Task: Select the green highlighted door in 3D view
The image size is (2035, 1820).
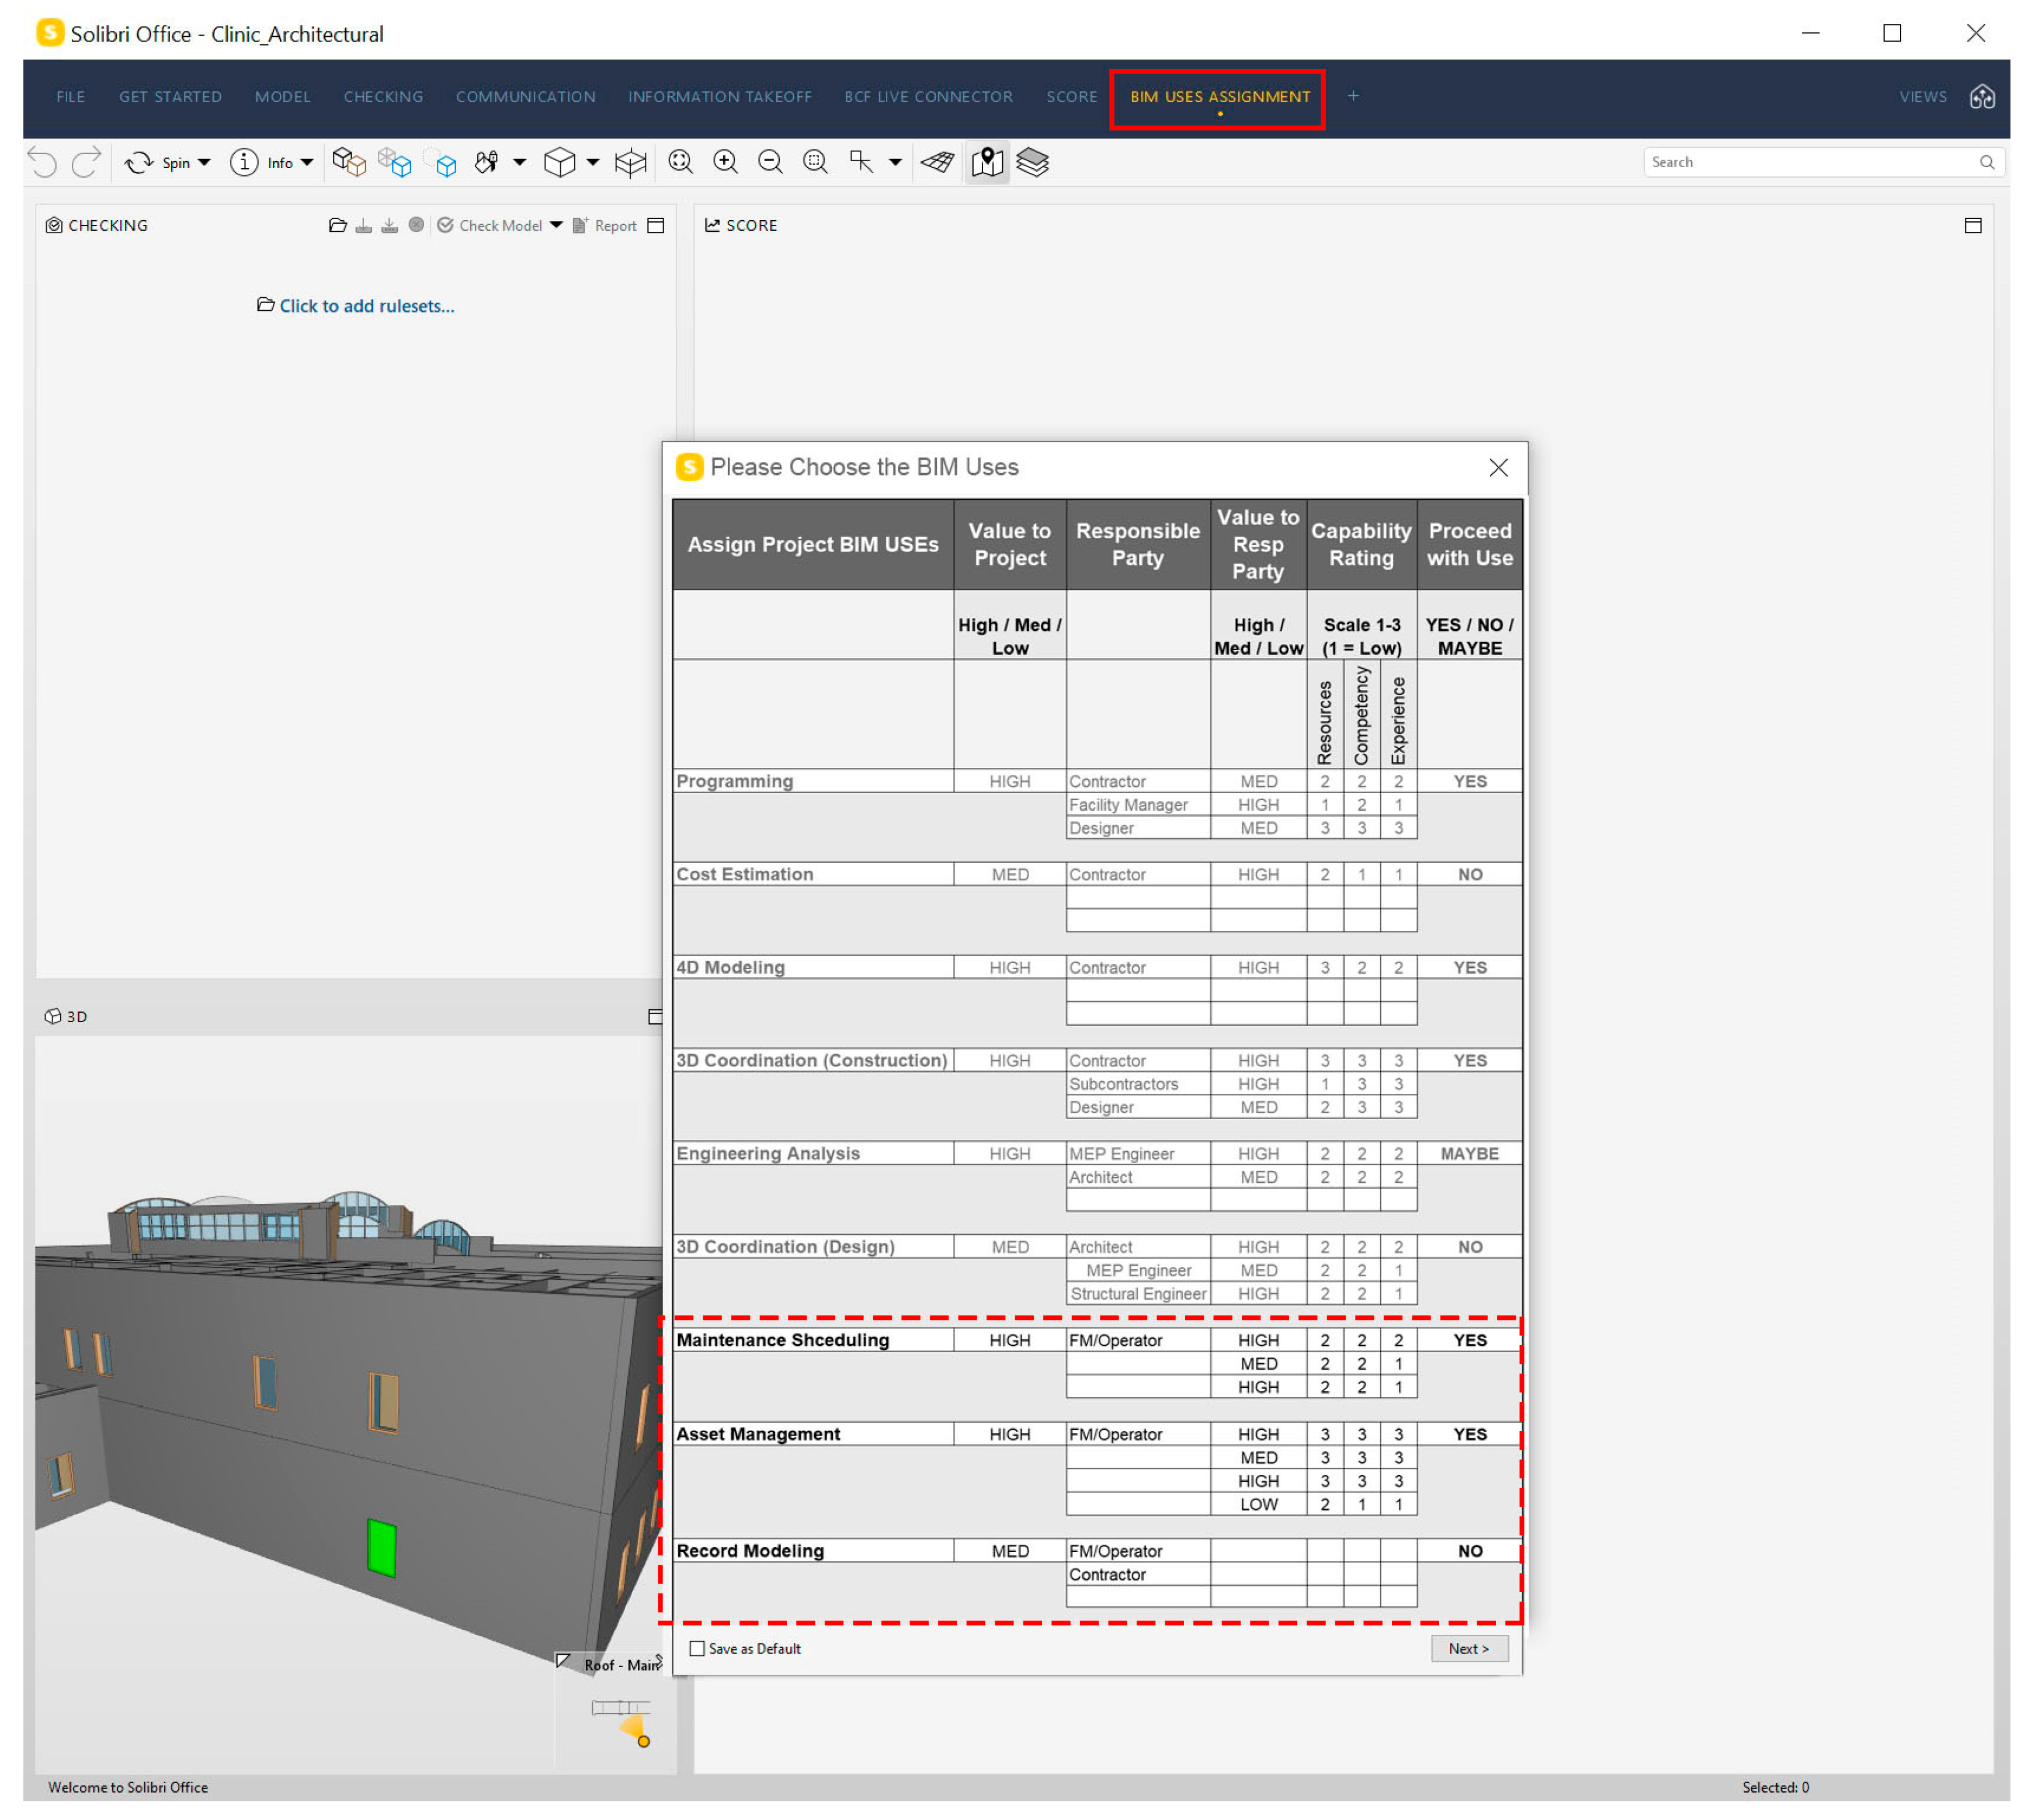Action: click(x=381, y=1548)
